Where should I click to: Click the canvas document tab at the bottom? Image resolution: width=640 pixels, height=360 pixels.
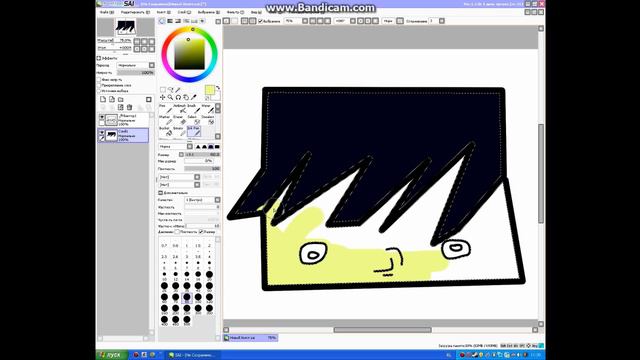point(251,338)
